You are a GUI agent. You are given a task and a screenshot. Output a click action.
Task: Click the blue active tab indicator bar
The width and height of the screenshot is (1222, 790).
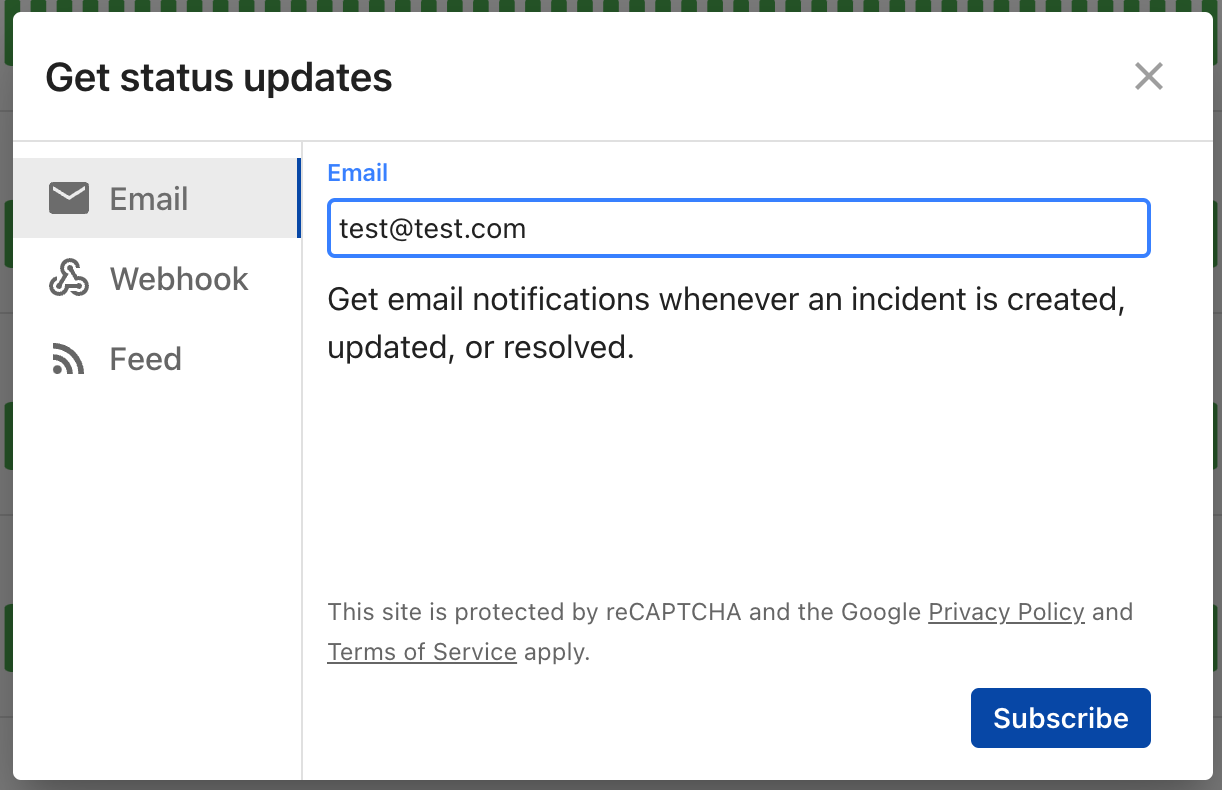point(298,198)
